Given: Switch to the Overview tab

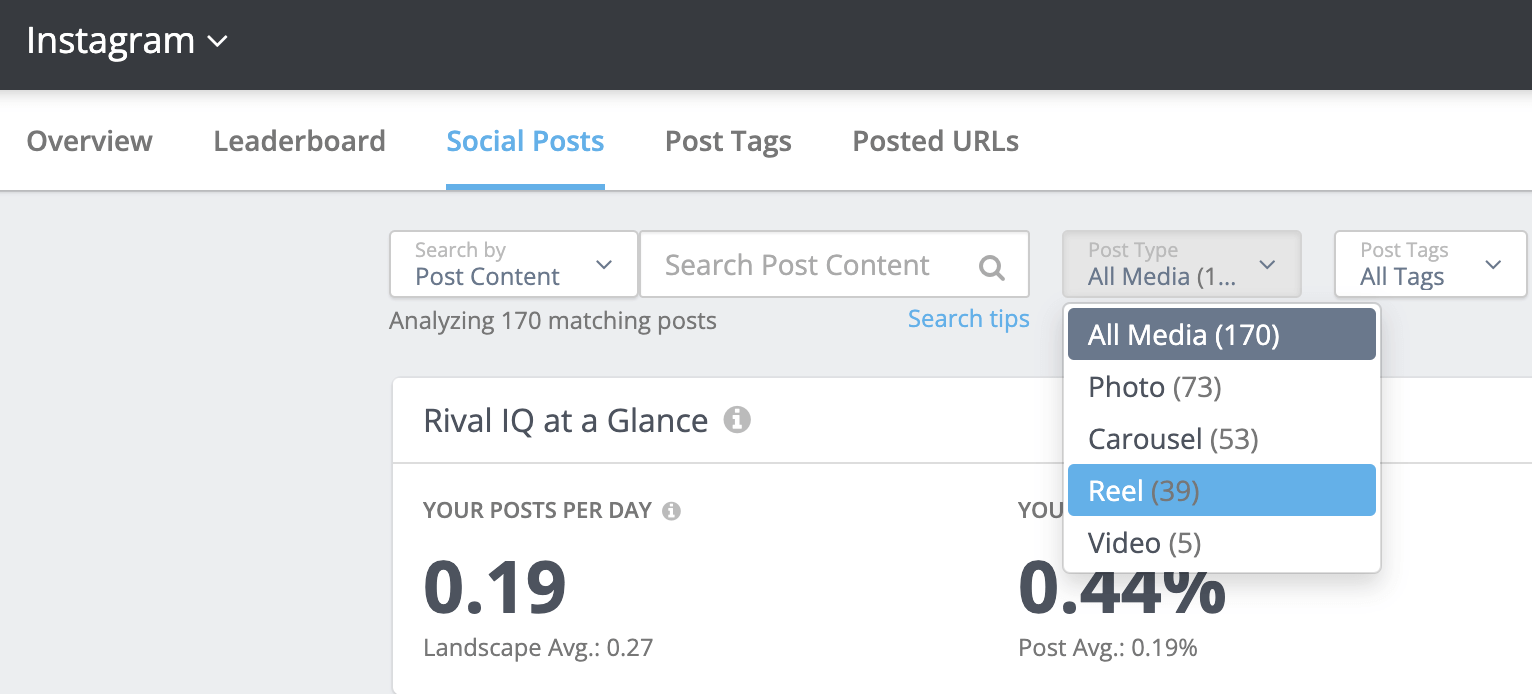Looking at the screenshot, I should pos(89,141).
